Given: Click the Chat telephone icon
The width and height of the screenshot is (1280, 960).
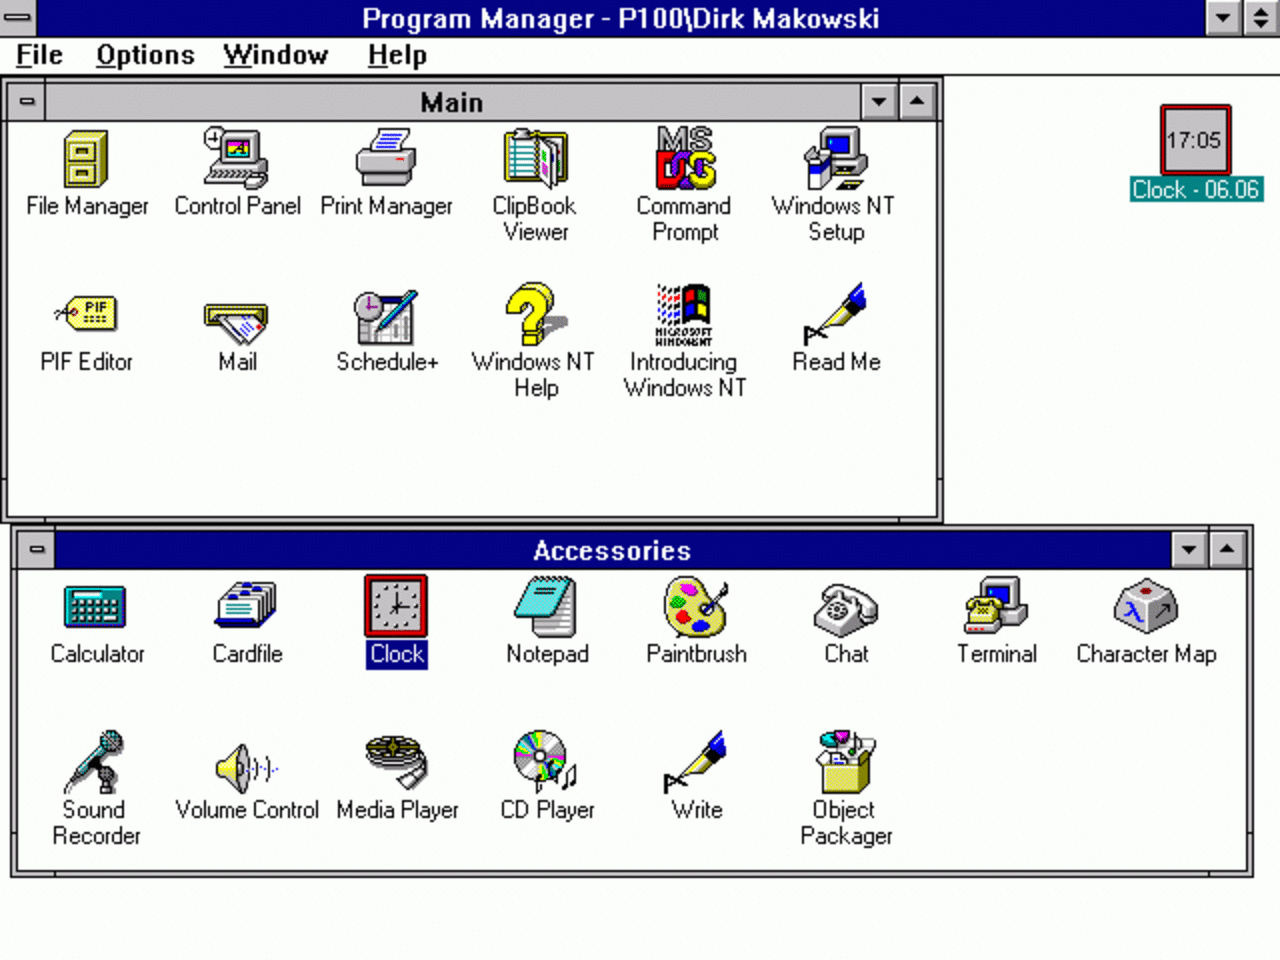Looking at the screenshot, I should [845, 610].
